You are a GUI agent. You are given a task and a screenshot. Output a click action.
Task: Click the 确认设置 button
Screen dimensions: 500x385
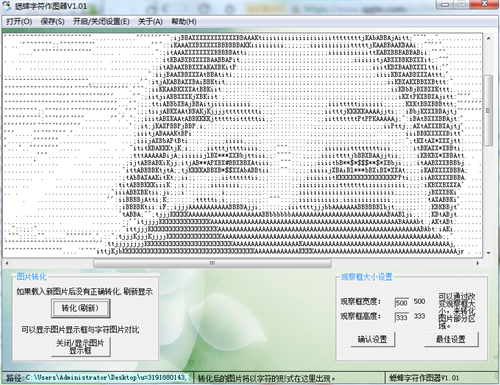tap(372, 339)
